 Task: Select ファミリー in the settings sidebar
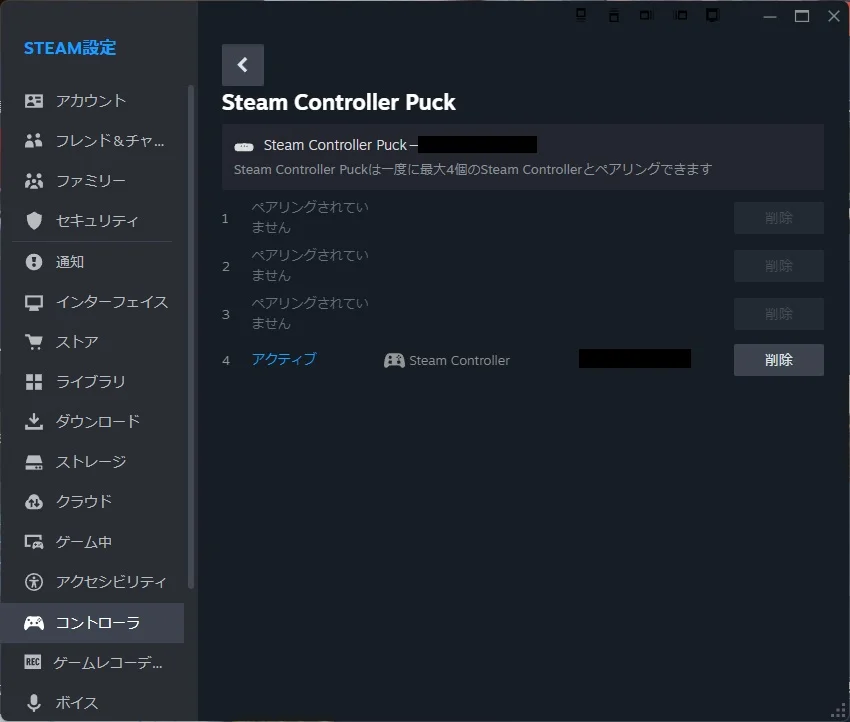tap(92, 180)
